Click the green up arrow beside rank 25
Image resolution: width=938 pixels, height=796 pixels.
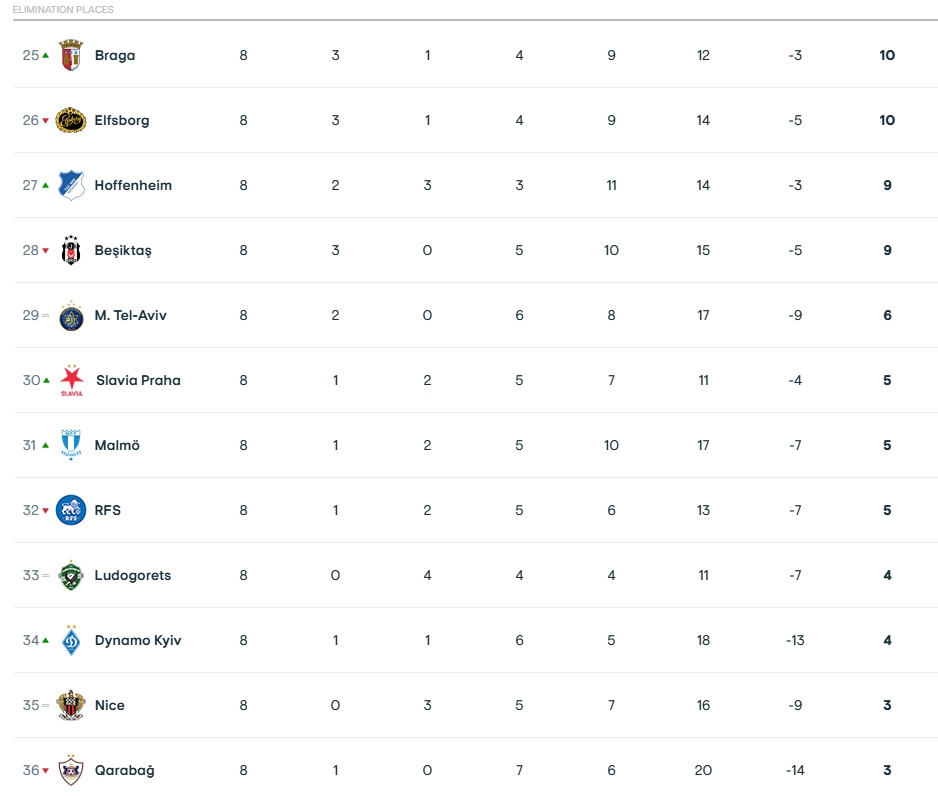[45, 55]
